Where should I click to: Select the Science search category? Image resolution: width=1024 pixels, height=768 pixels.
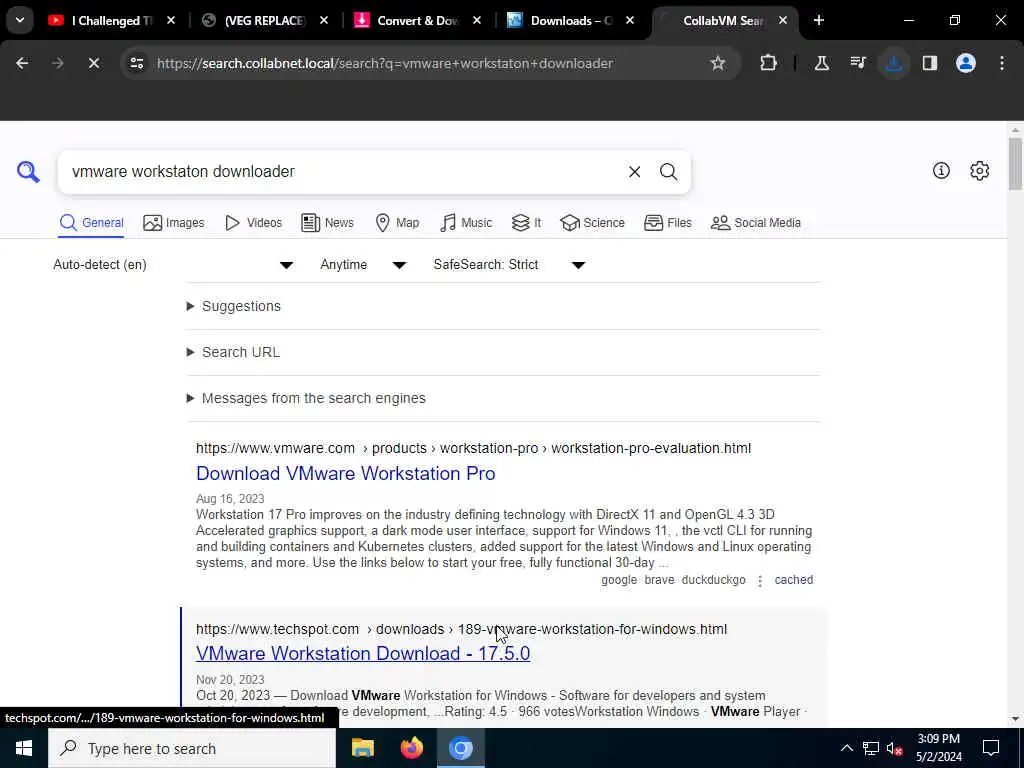click(592, 223)
